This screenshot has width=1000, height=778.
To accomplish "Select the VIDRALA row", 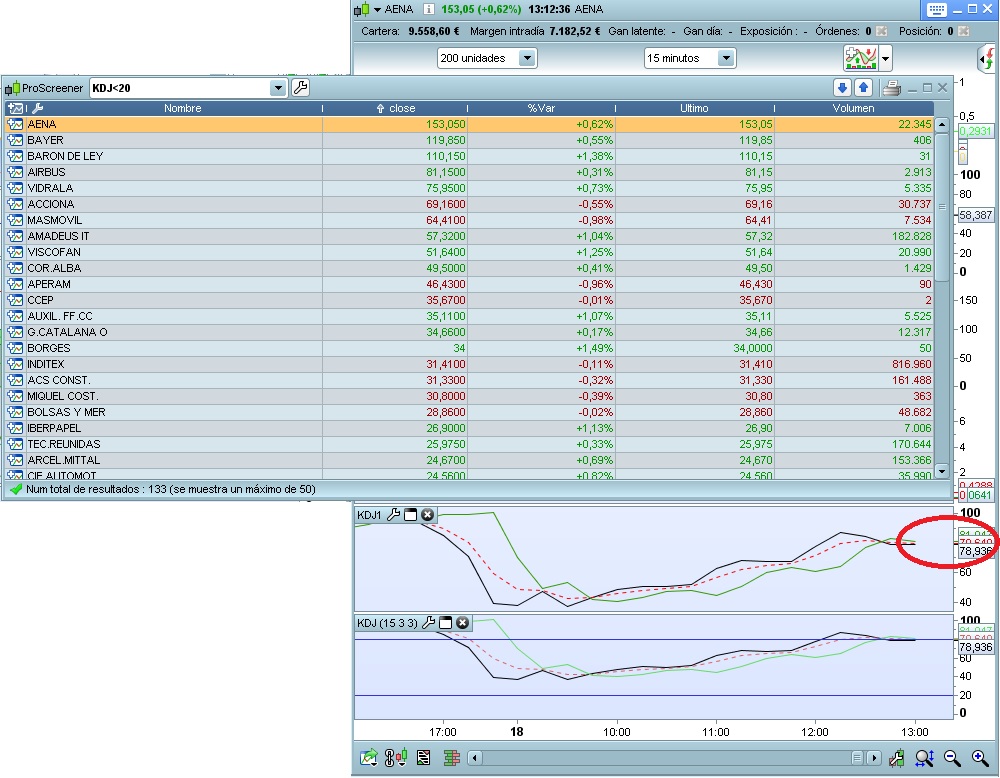I will pos(469,188).
